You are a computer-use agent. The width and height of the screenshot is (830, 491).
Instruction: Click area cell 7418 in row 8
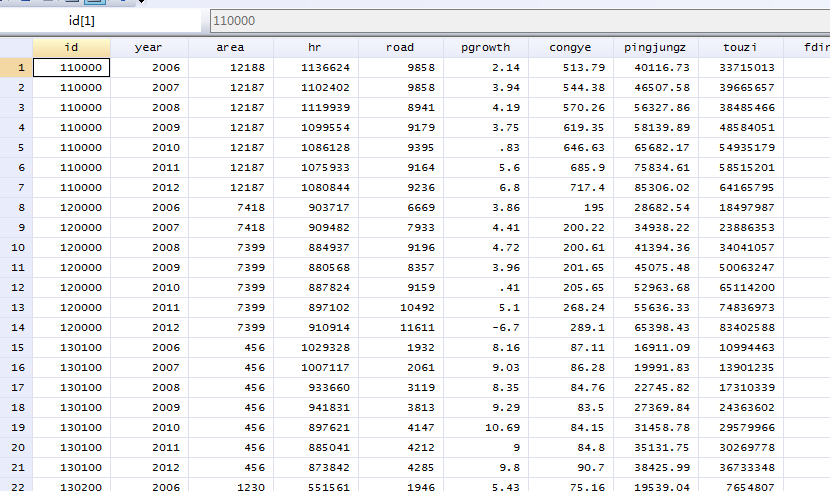tap(231, 208)
